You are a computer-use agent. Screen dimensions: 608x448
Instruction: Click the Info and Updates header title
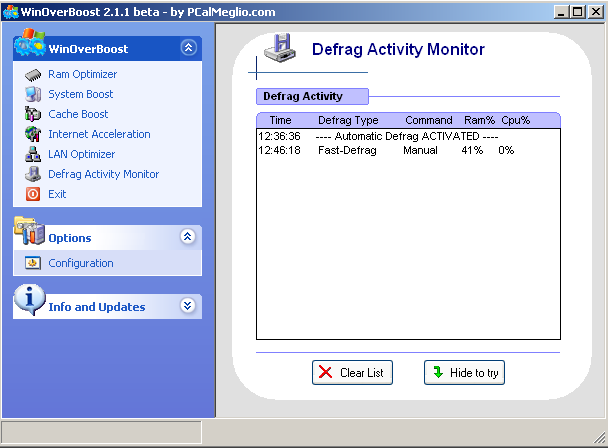(x=97, y=307)
